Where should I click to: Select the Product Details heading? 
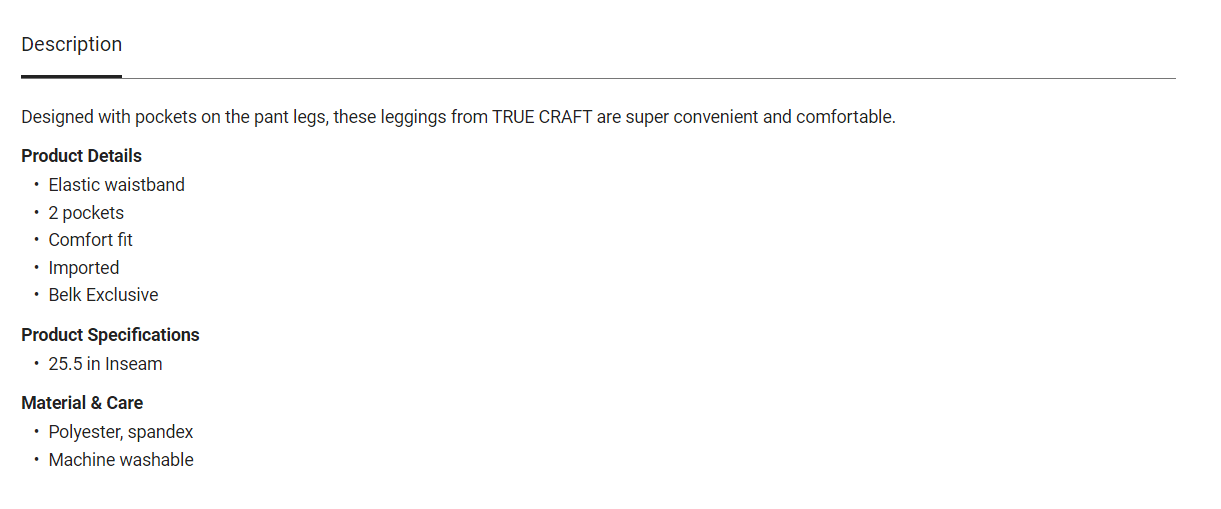pyautogui.click(x=81, y=156)
